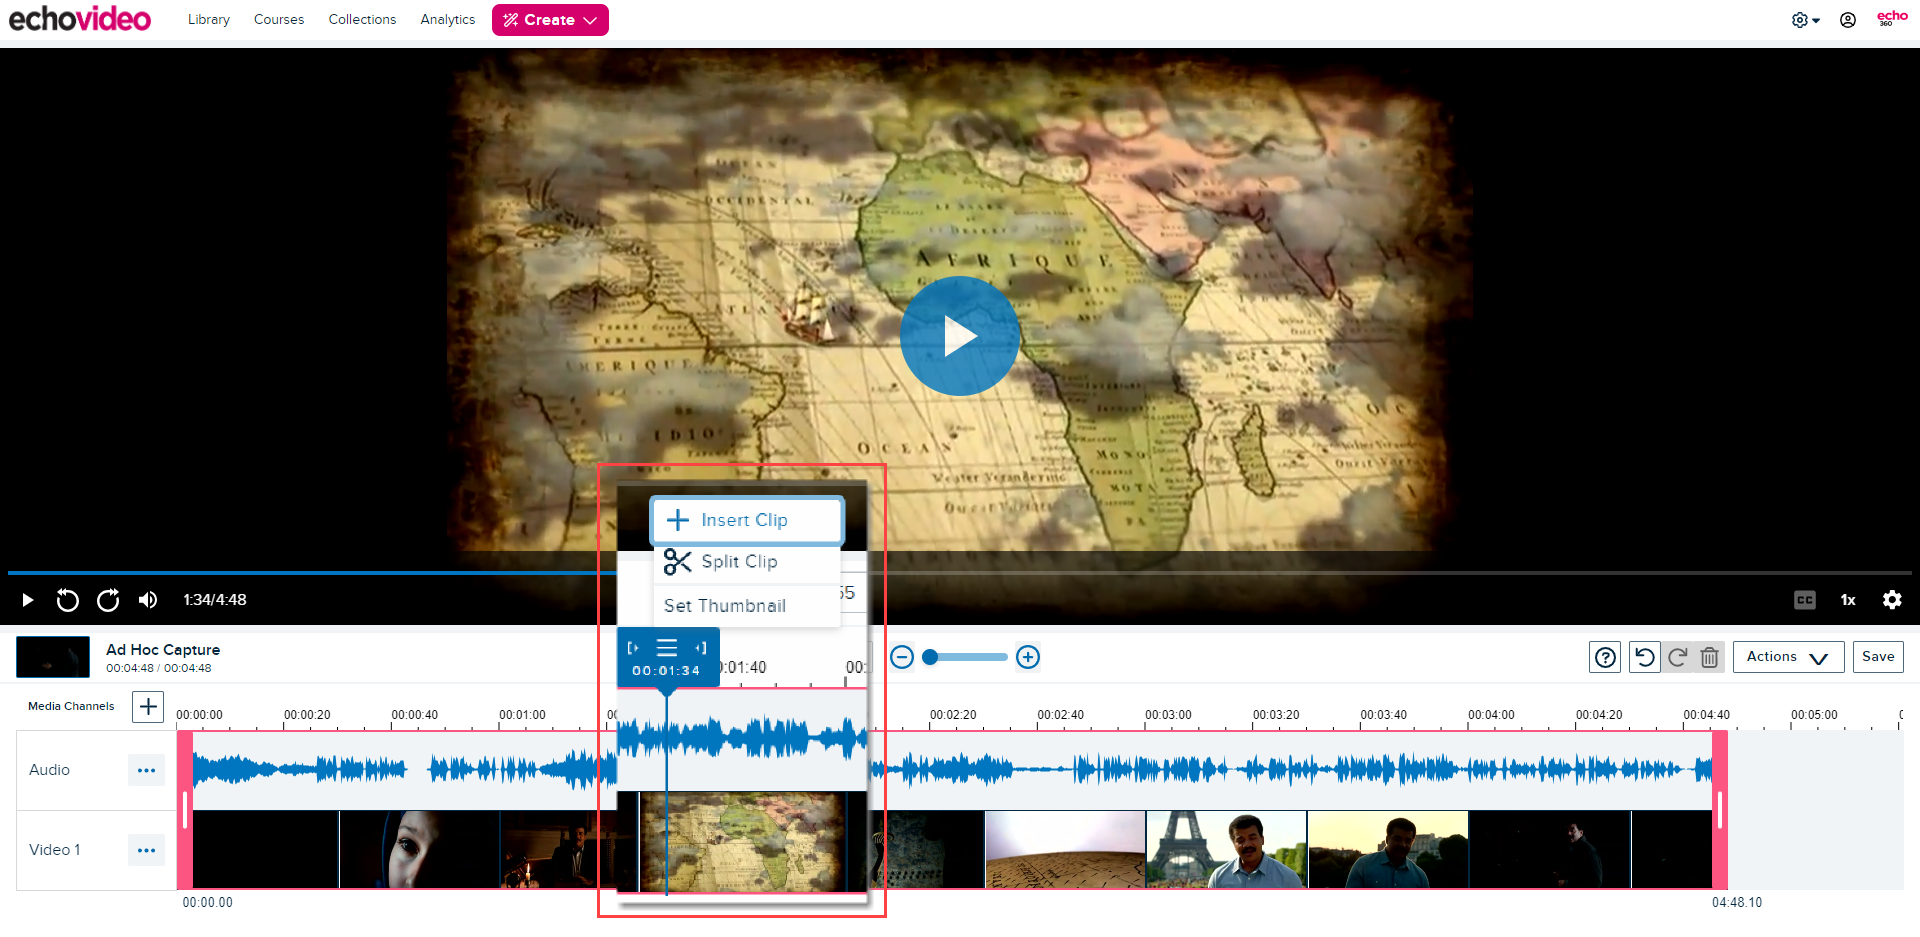Zoom in the timeline with plus icon
Viewport: 1920px width, 937px height.
coord(1028,657)
